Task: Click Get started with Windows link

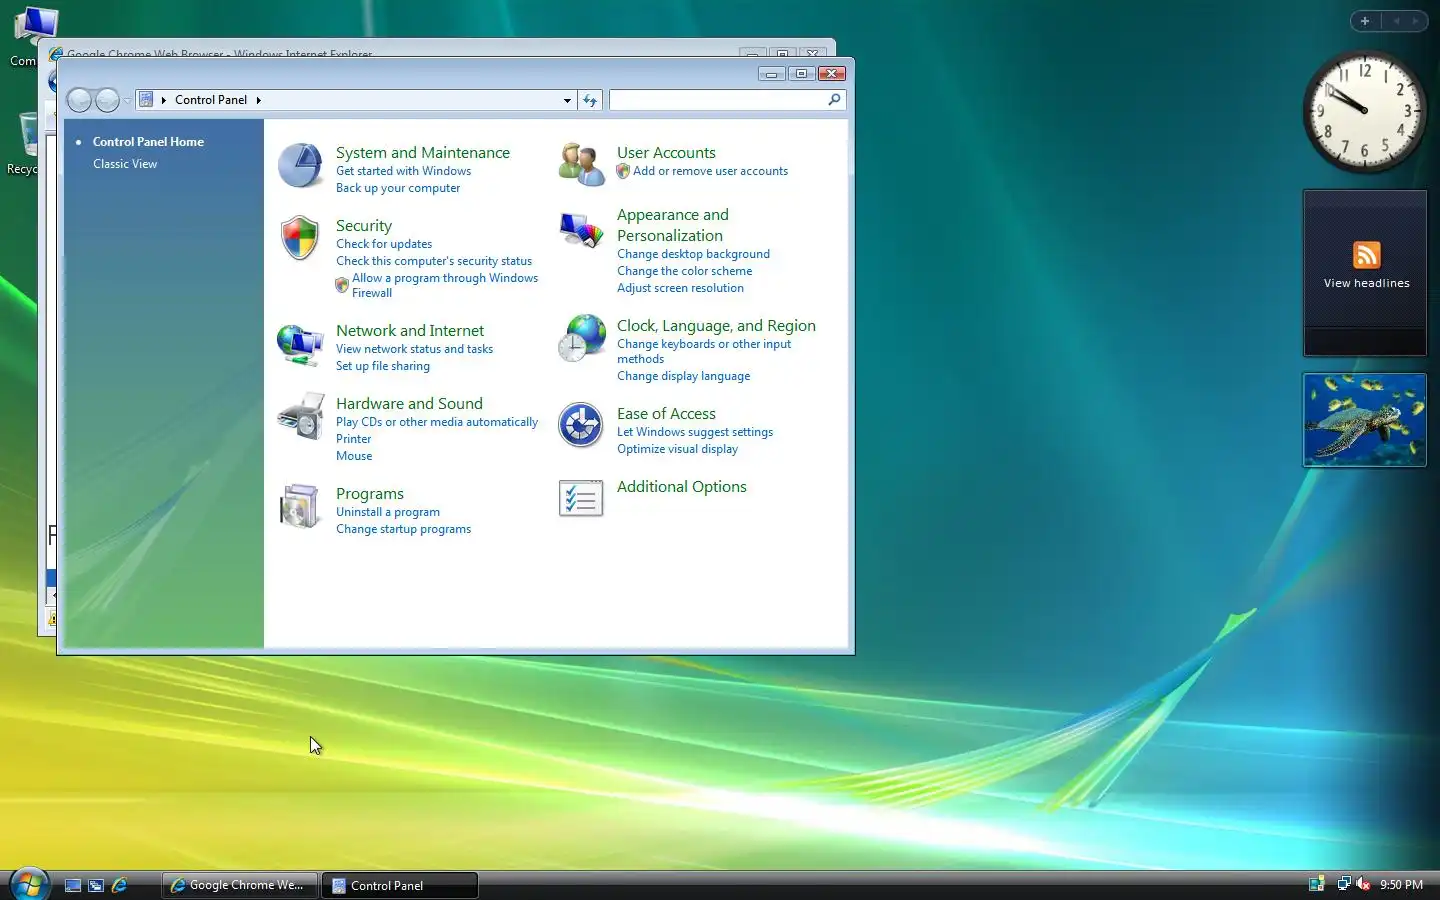Action: (x=403, y=171)
